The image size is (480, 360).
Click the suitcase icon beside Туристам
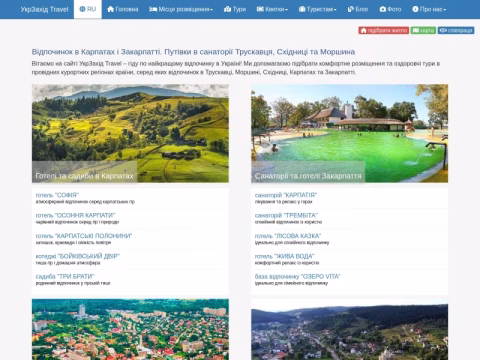[302, 9]
